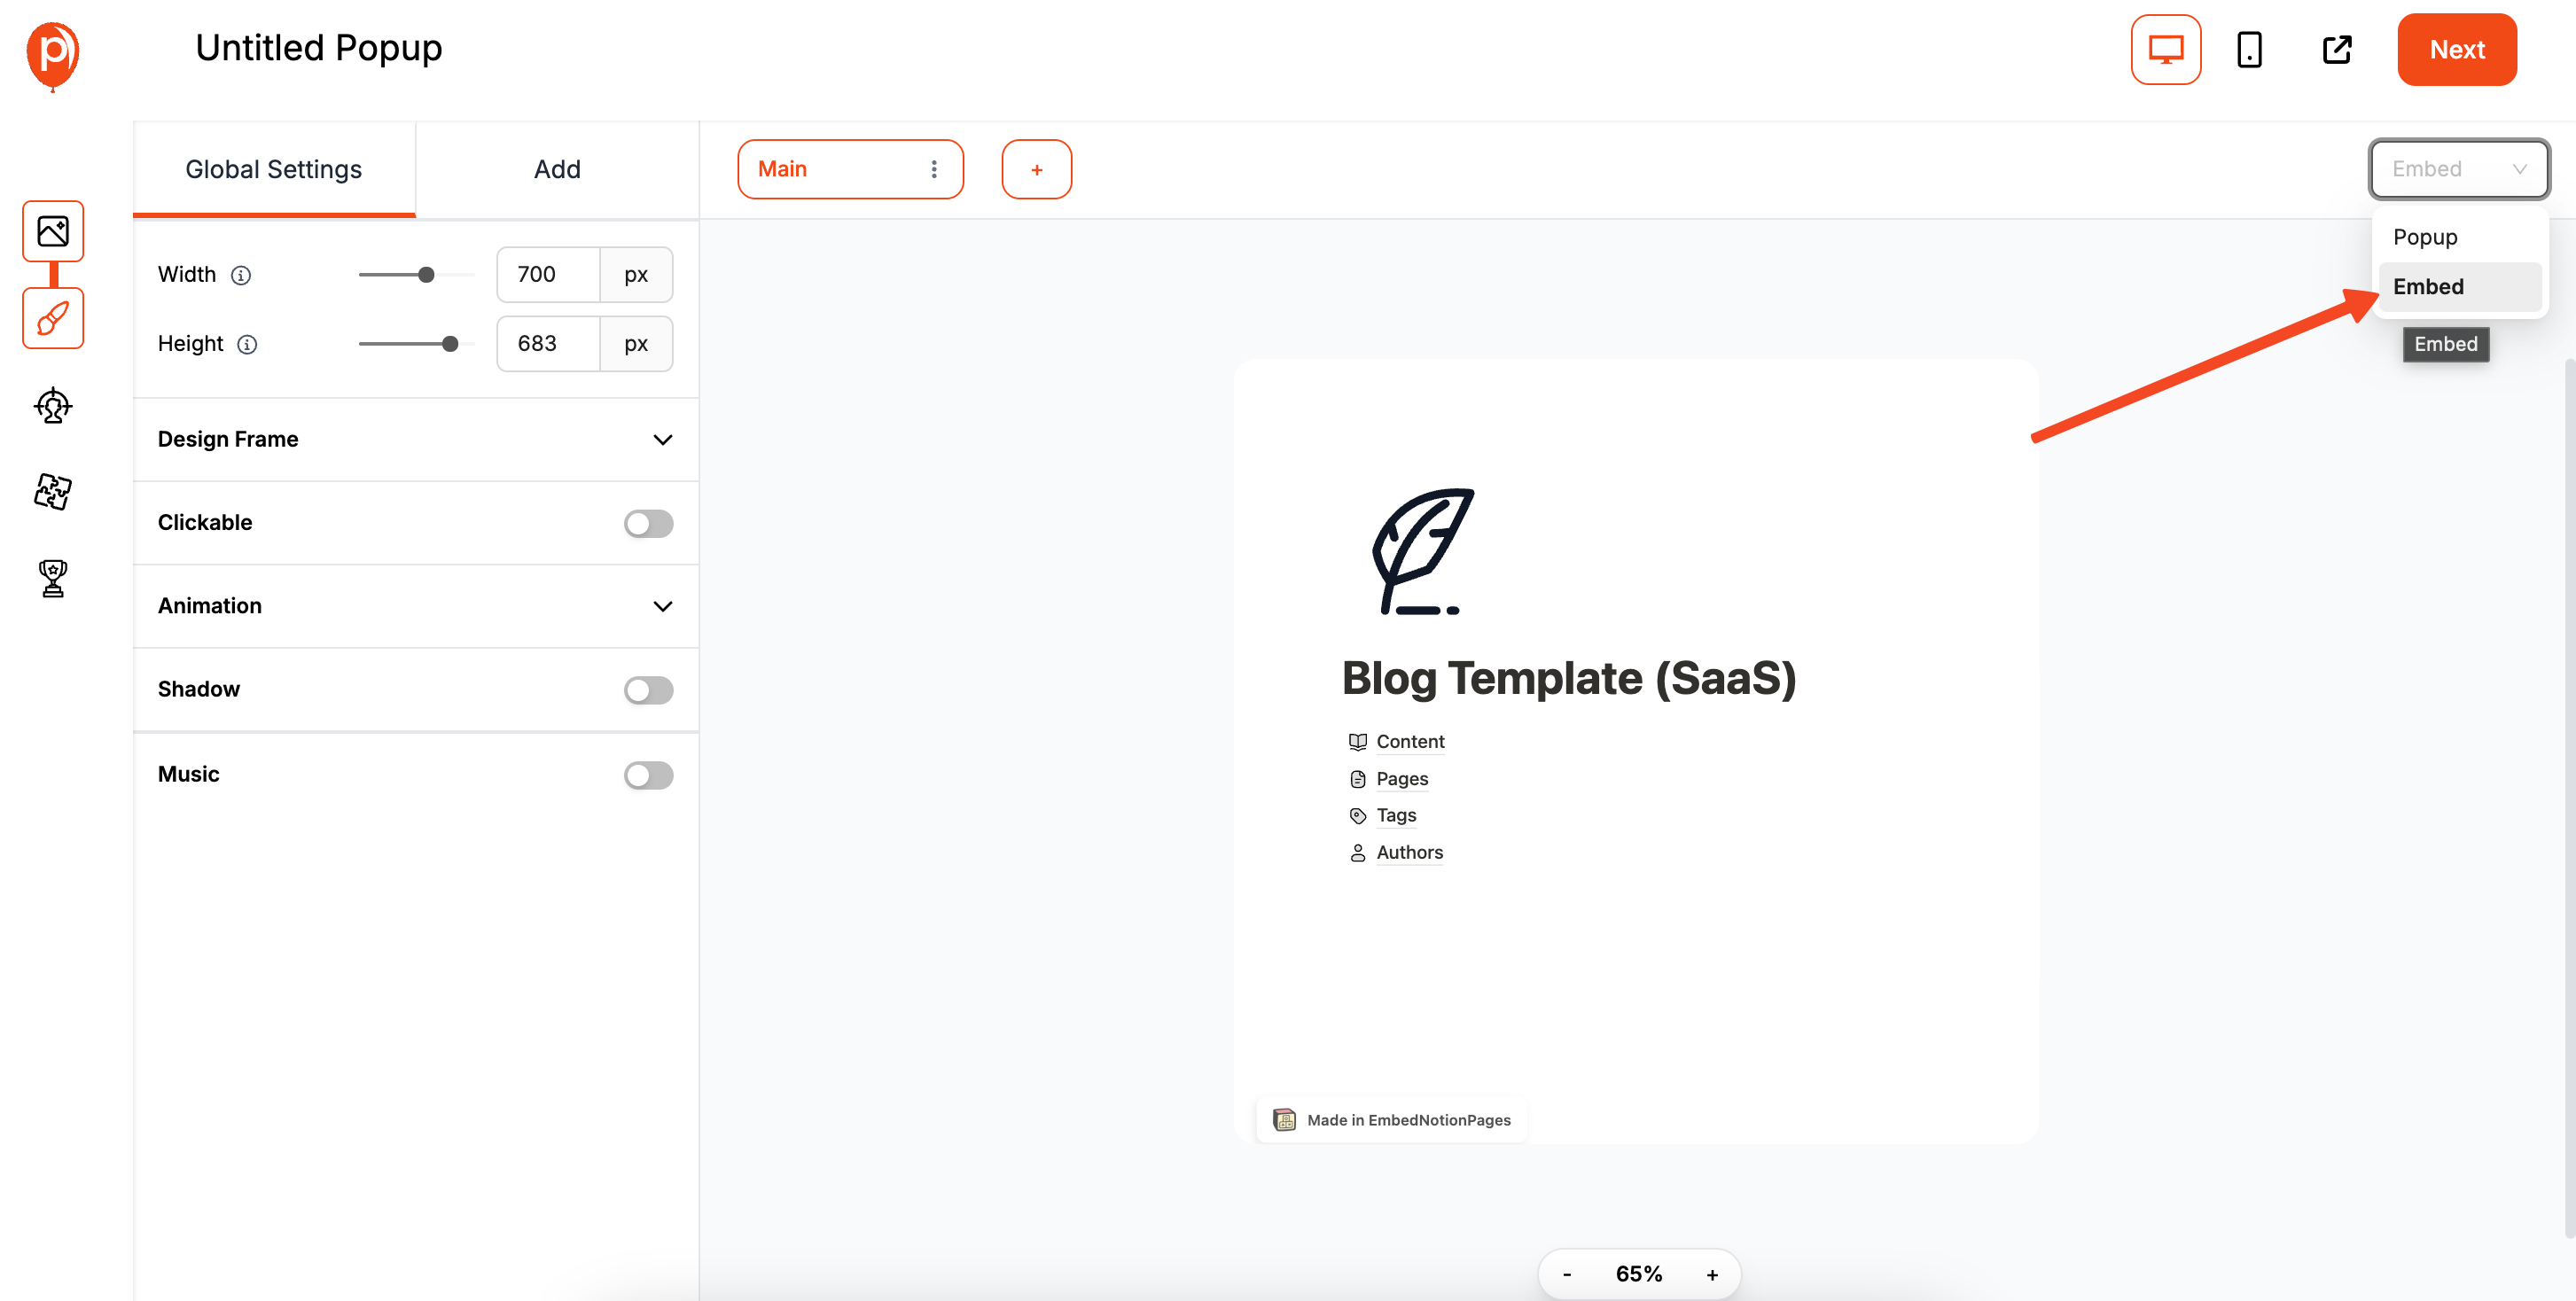Add a new page with plus button

point(1037,169)
